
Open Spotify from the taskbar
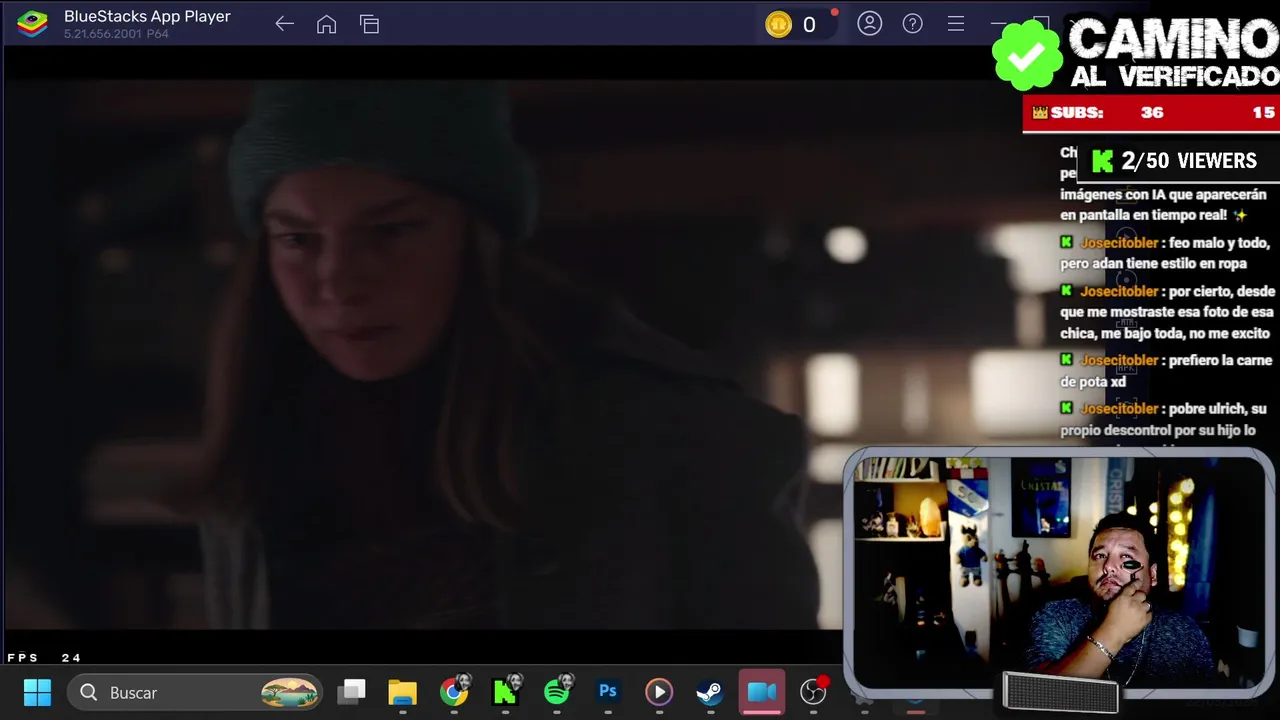558,691
